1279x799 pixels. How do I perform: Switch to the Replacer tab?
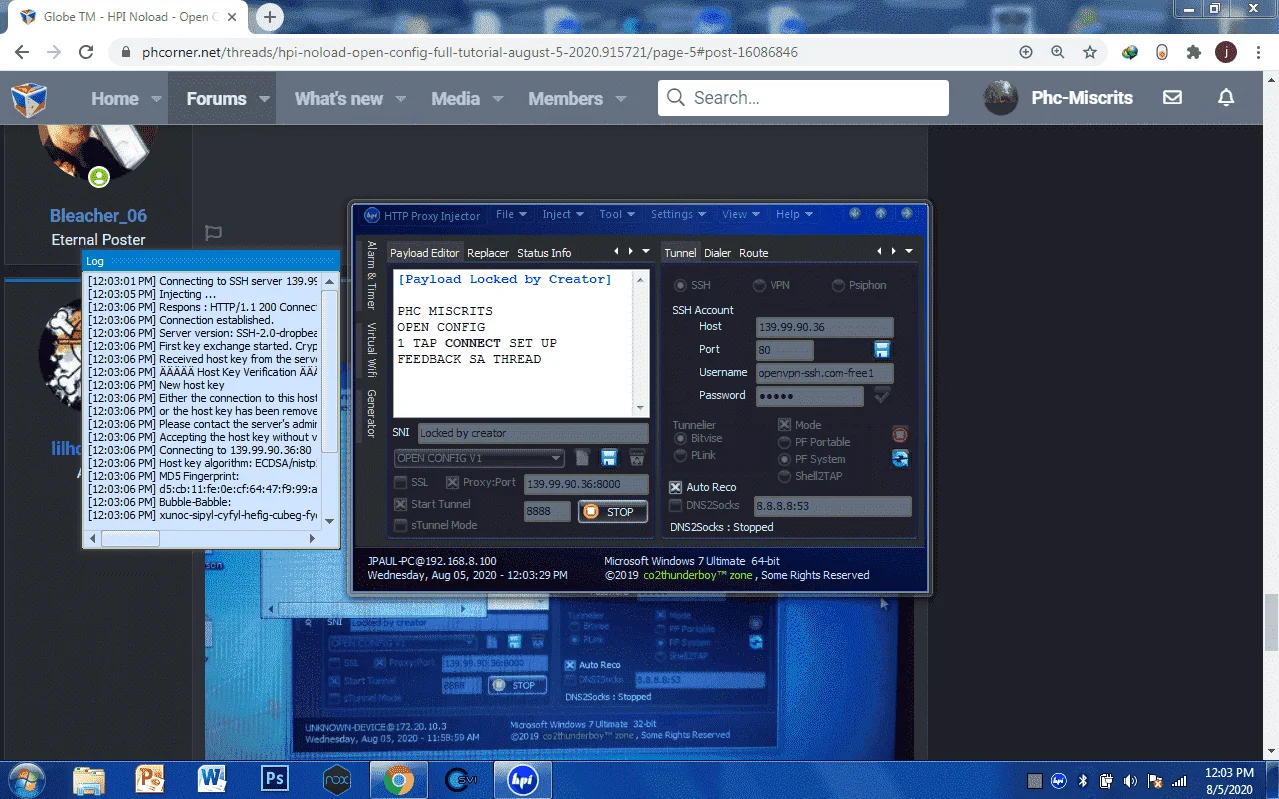(488, 253)
